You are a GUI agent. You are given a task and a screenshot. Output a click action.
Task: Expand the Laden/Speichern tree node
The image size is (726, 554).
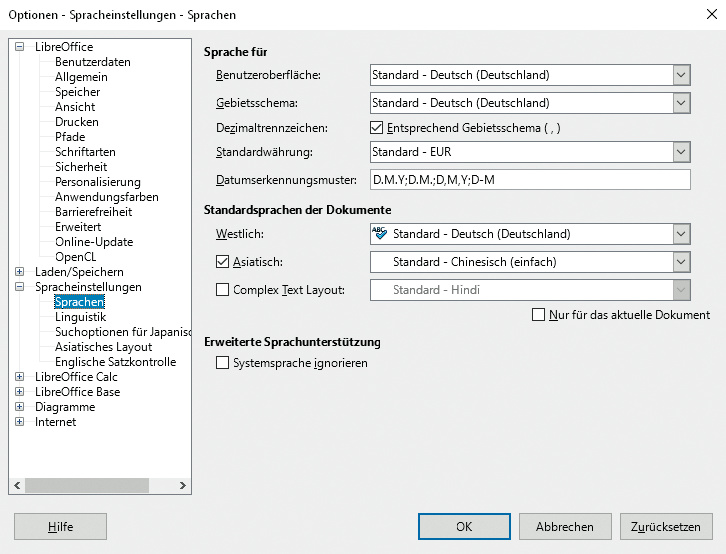tap(19, 272)
